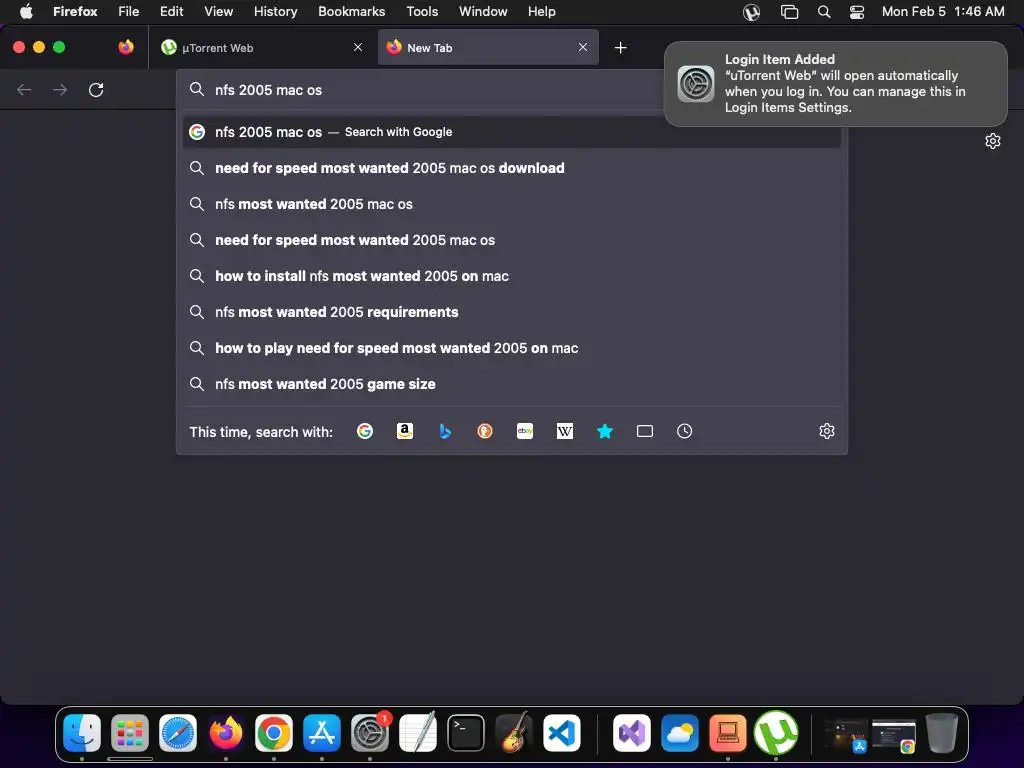This screenshot has width=1024, height=768.
Task: Open the Firefox application menu
Action: [x=75, y=11]
